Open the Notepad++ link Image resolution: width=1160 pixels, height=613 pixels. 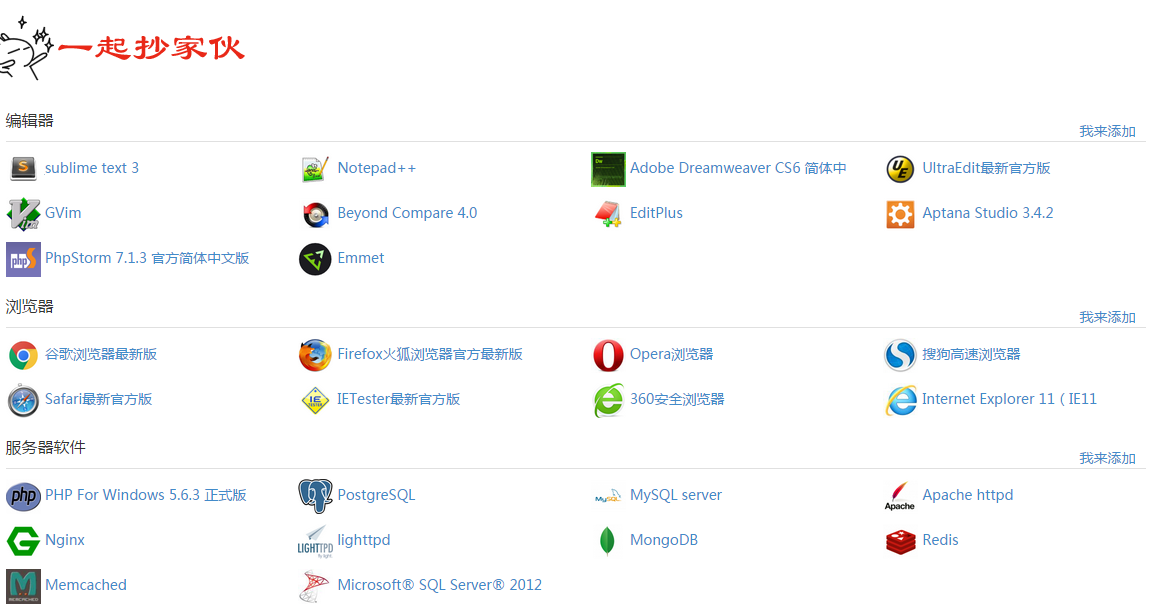tap(377, 168)
